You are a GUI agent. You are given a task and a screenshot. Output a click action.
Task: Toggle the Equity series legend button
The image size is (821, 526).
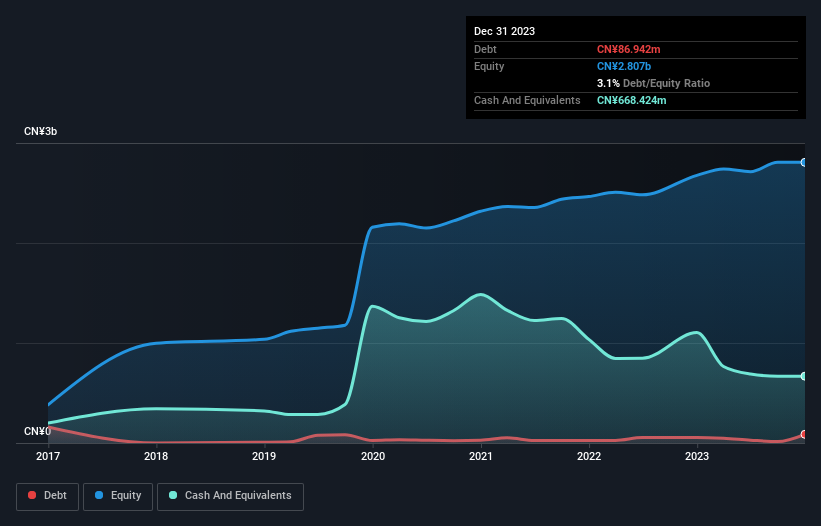pyautogui.click(x=118, y=496)
